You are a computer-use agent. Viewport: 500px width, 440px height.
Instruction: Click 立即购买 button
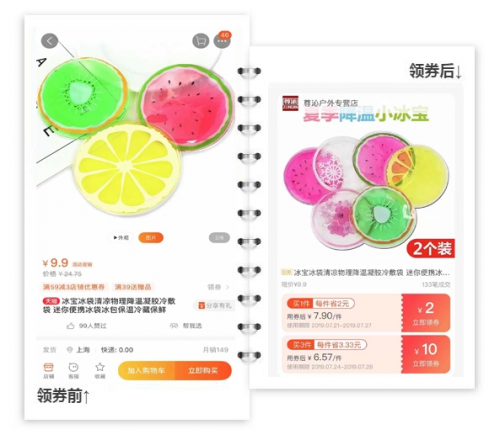203,370
